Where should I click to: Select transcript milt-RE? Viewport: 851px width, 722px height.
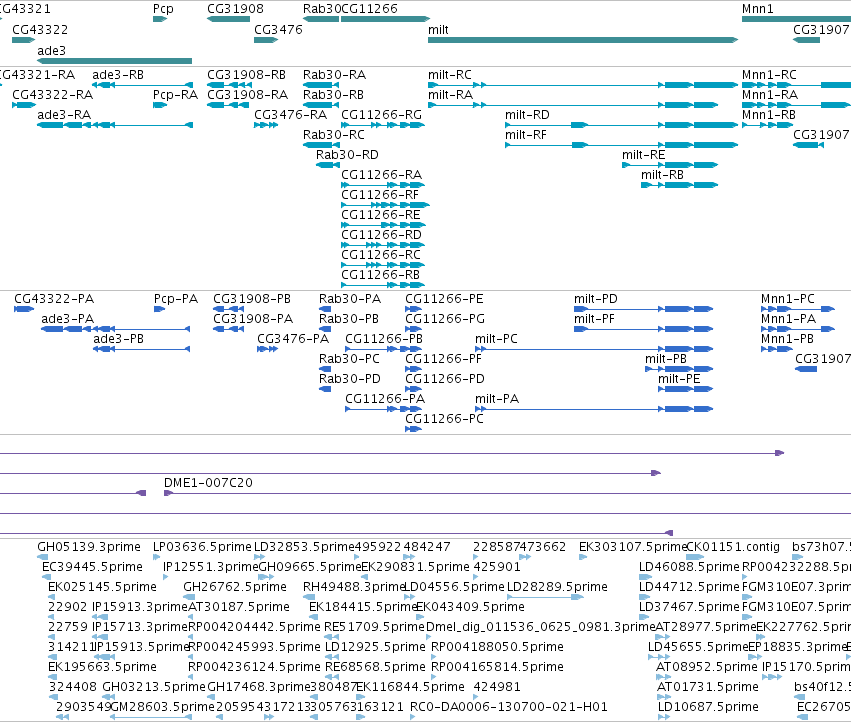[643, 155]
